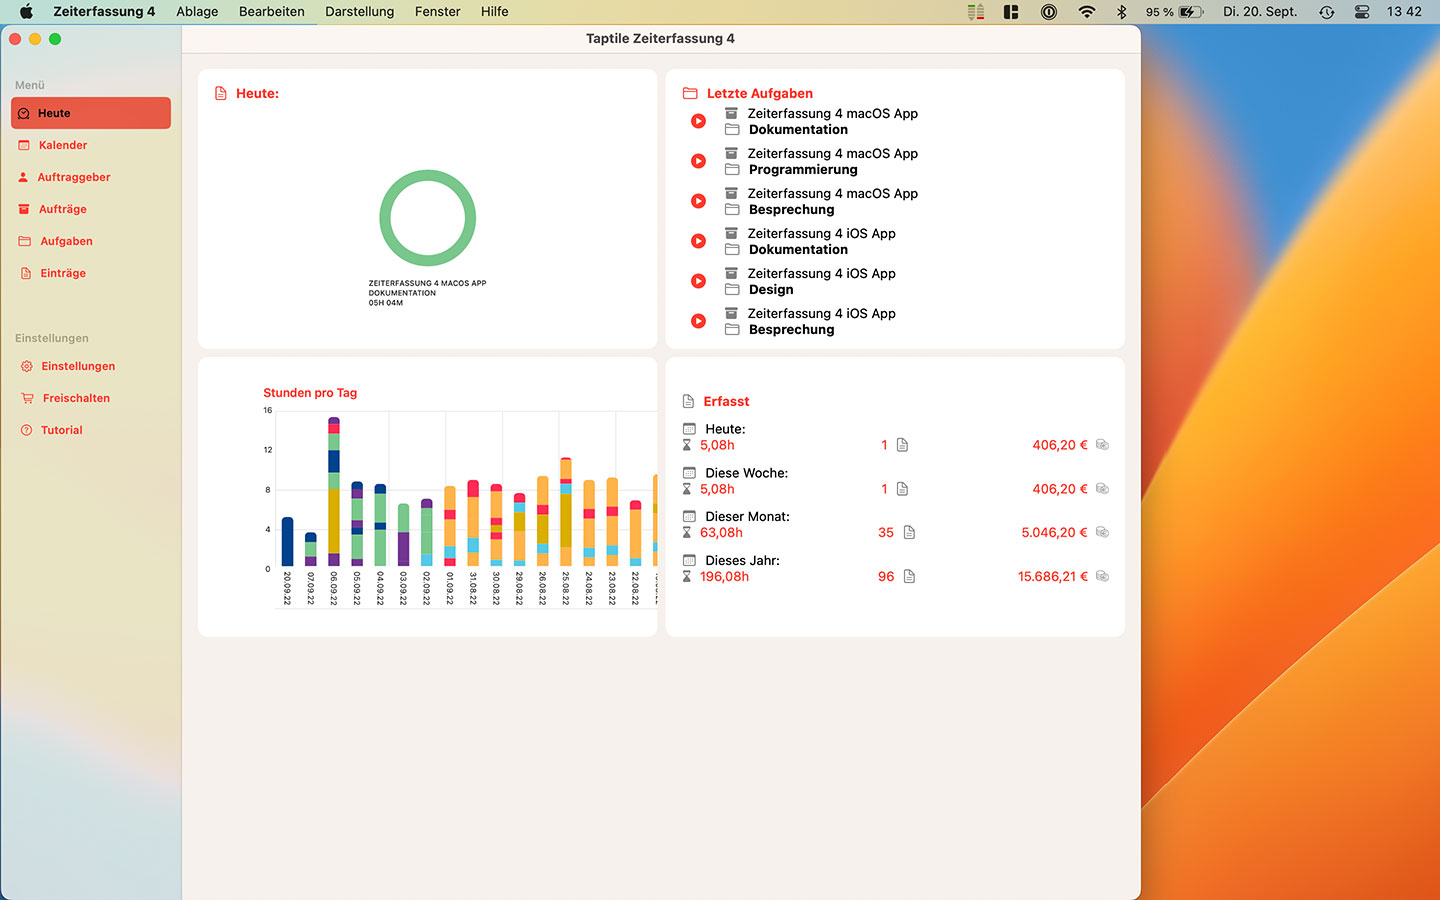Click the folder icon beside Programmierung
This screenshot has width=1440, height=900.
tap(732, 169)
